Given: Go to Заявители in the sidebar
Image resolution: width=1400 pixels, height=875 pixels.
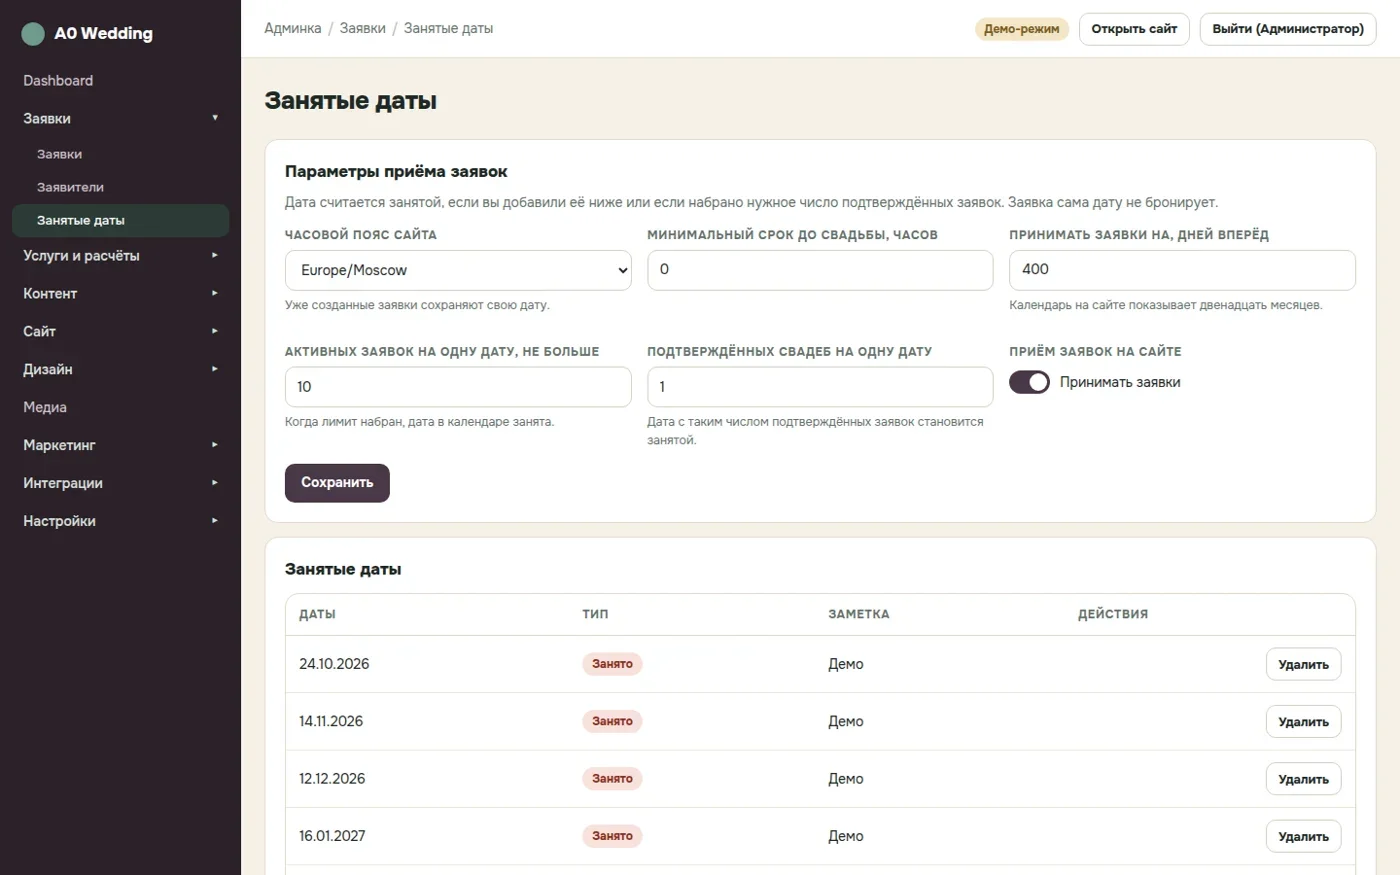Looking at the screenshot, I should [120, 187].
